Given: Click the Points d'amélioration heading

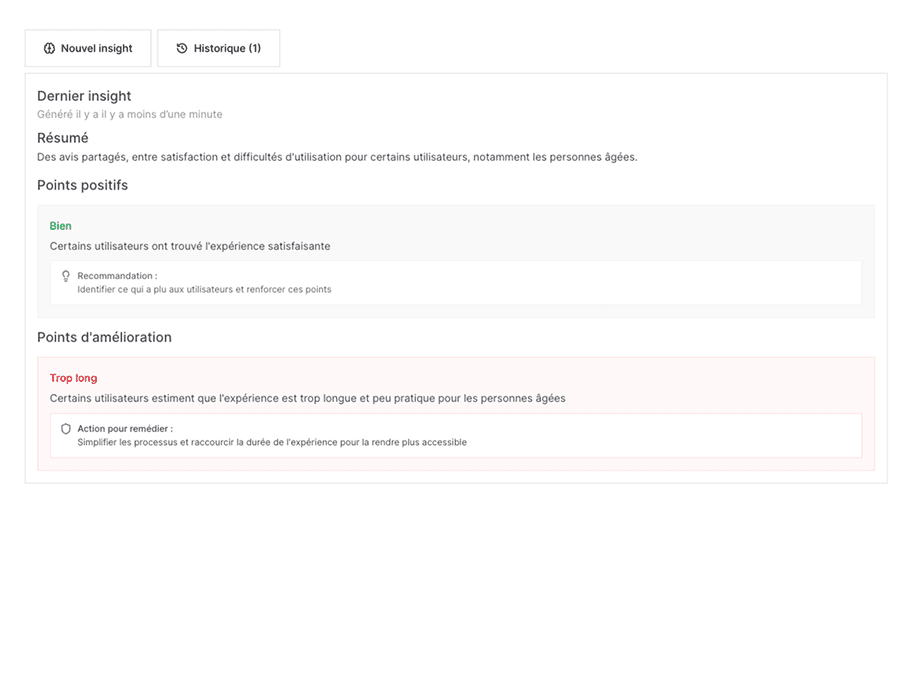Looking at the screenshot, I should (x=104, y=337).
